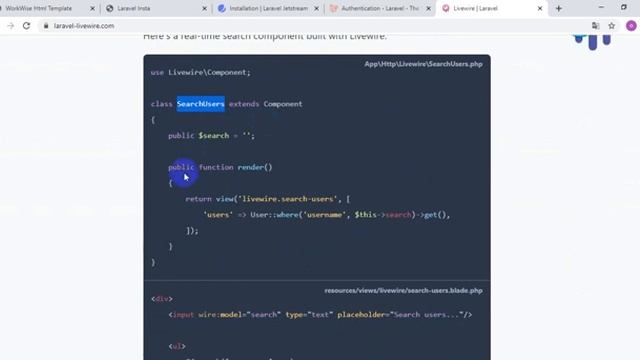This screenshot has width=640, height=360.
Task: Switch to the Laravel Insta tab
Action: point(156,8)
